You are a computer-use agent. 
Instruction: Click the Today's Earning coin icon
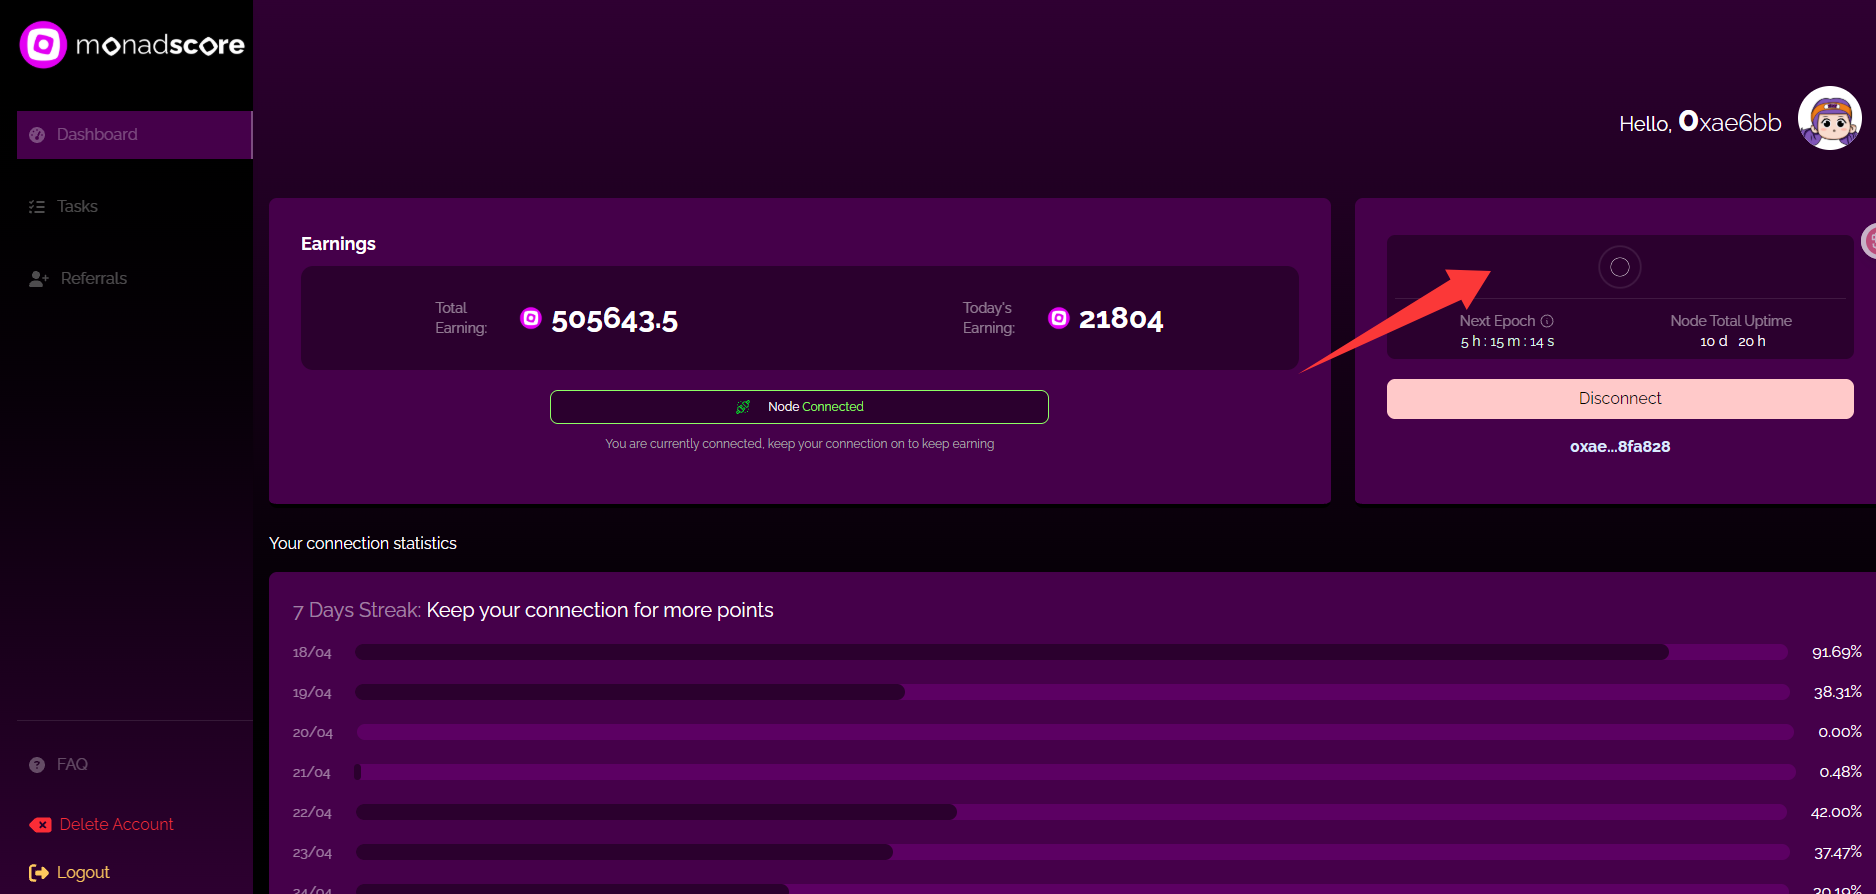(1058, 318)
